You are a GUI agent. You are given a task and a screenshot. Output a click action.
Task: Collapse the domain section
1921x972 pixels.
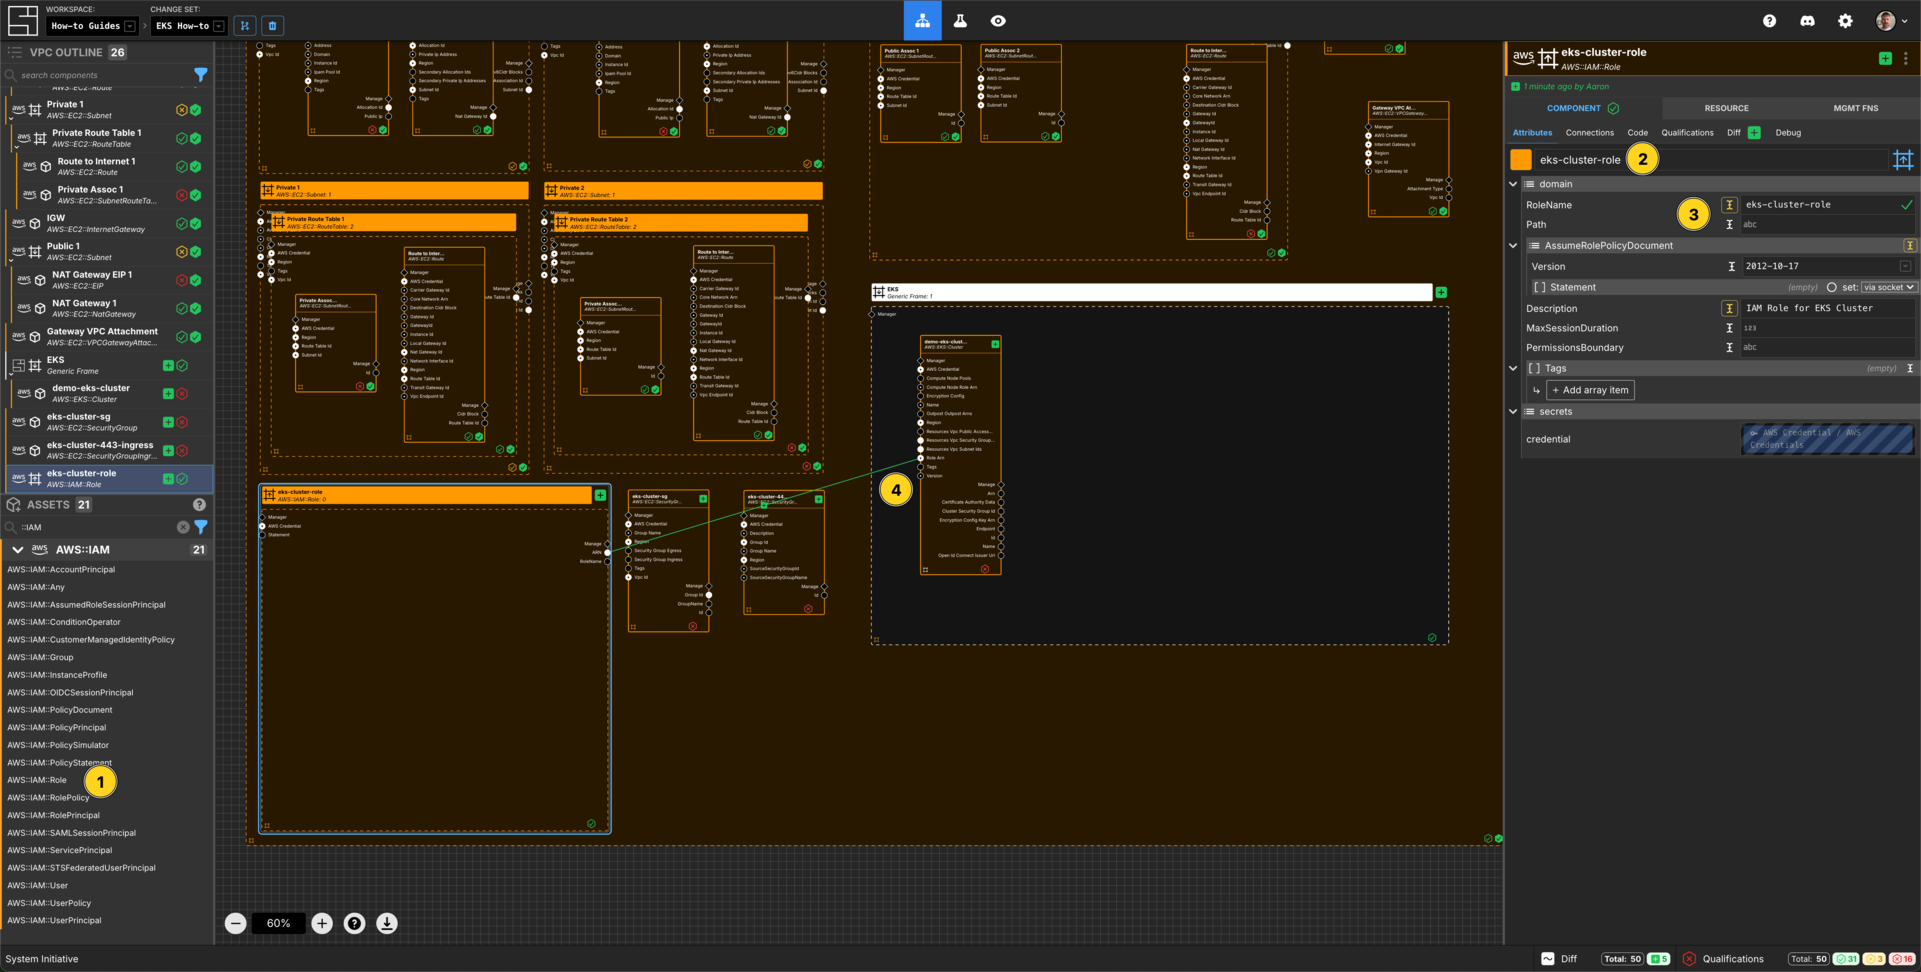pyautogui.click(x=1513, y=184)
